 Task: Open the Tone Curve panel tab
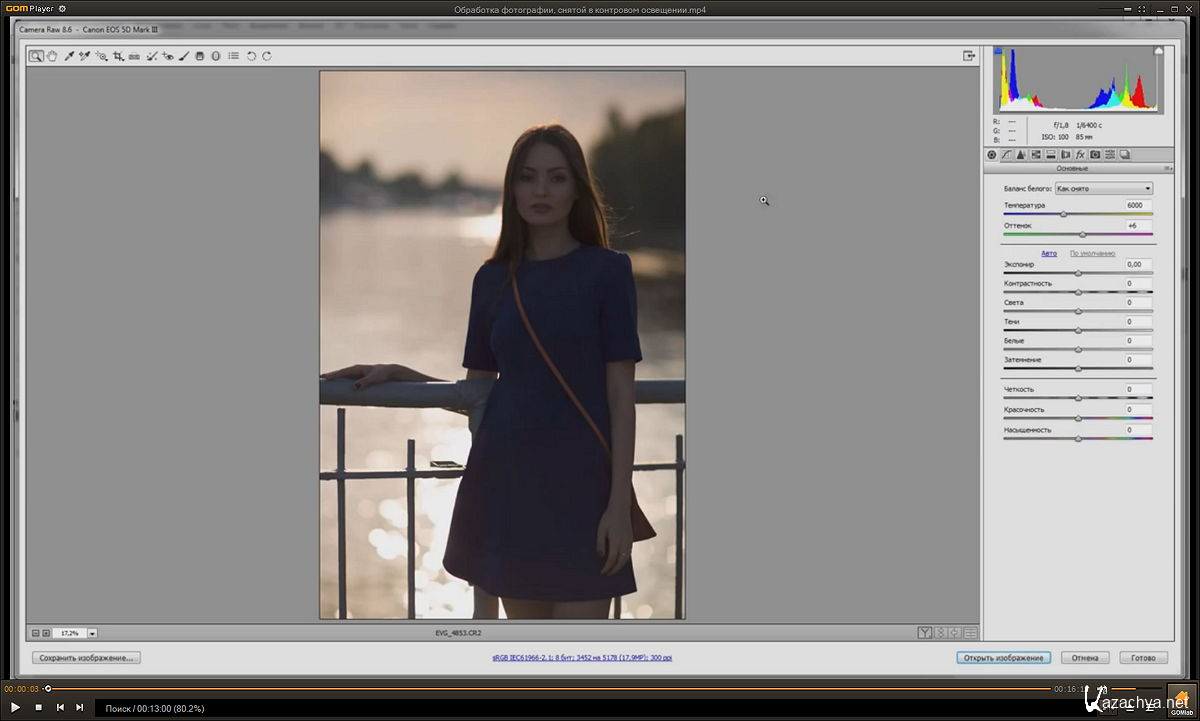[x=1006, y=155]
